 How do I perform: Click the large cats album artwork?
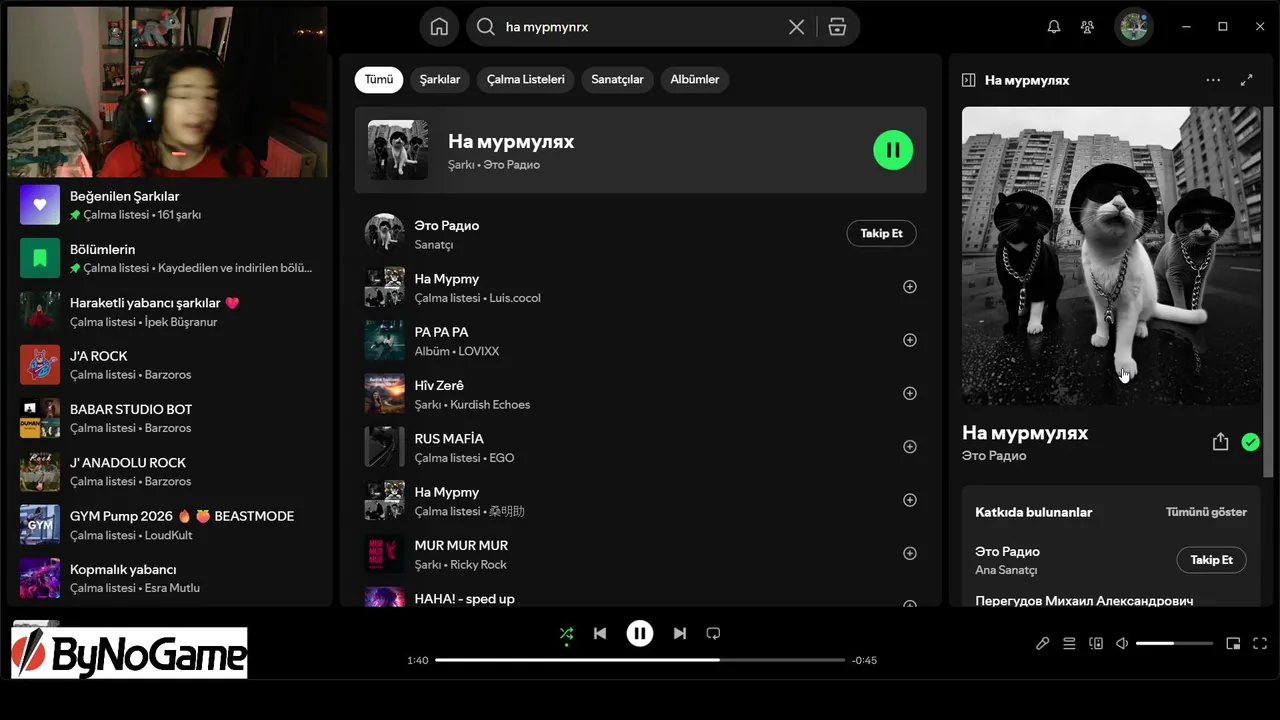[x=1111, y=256]
